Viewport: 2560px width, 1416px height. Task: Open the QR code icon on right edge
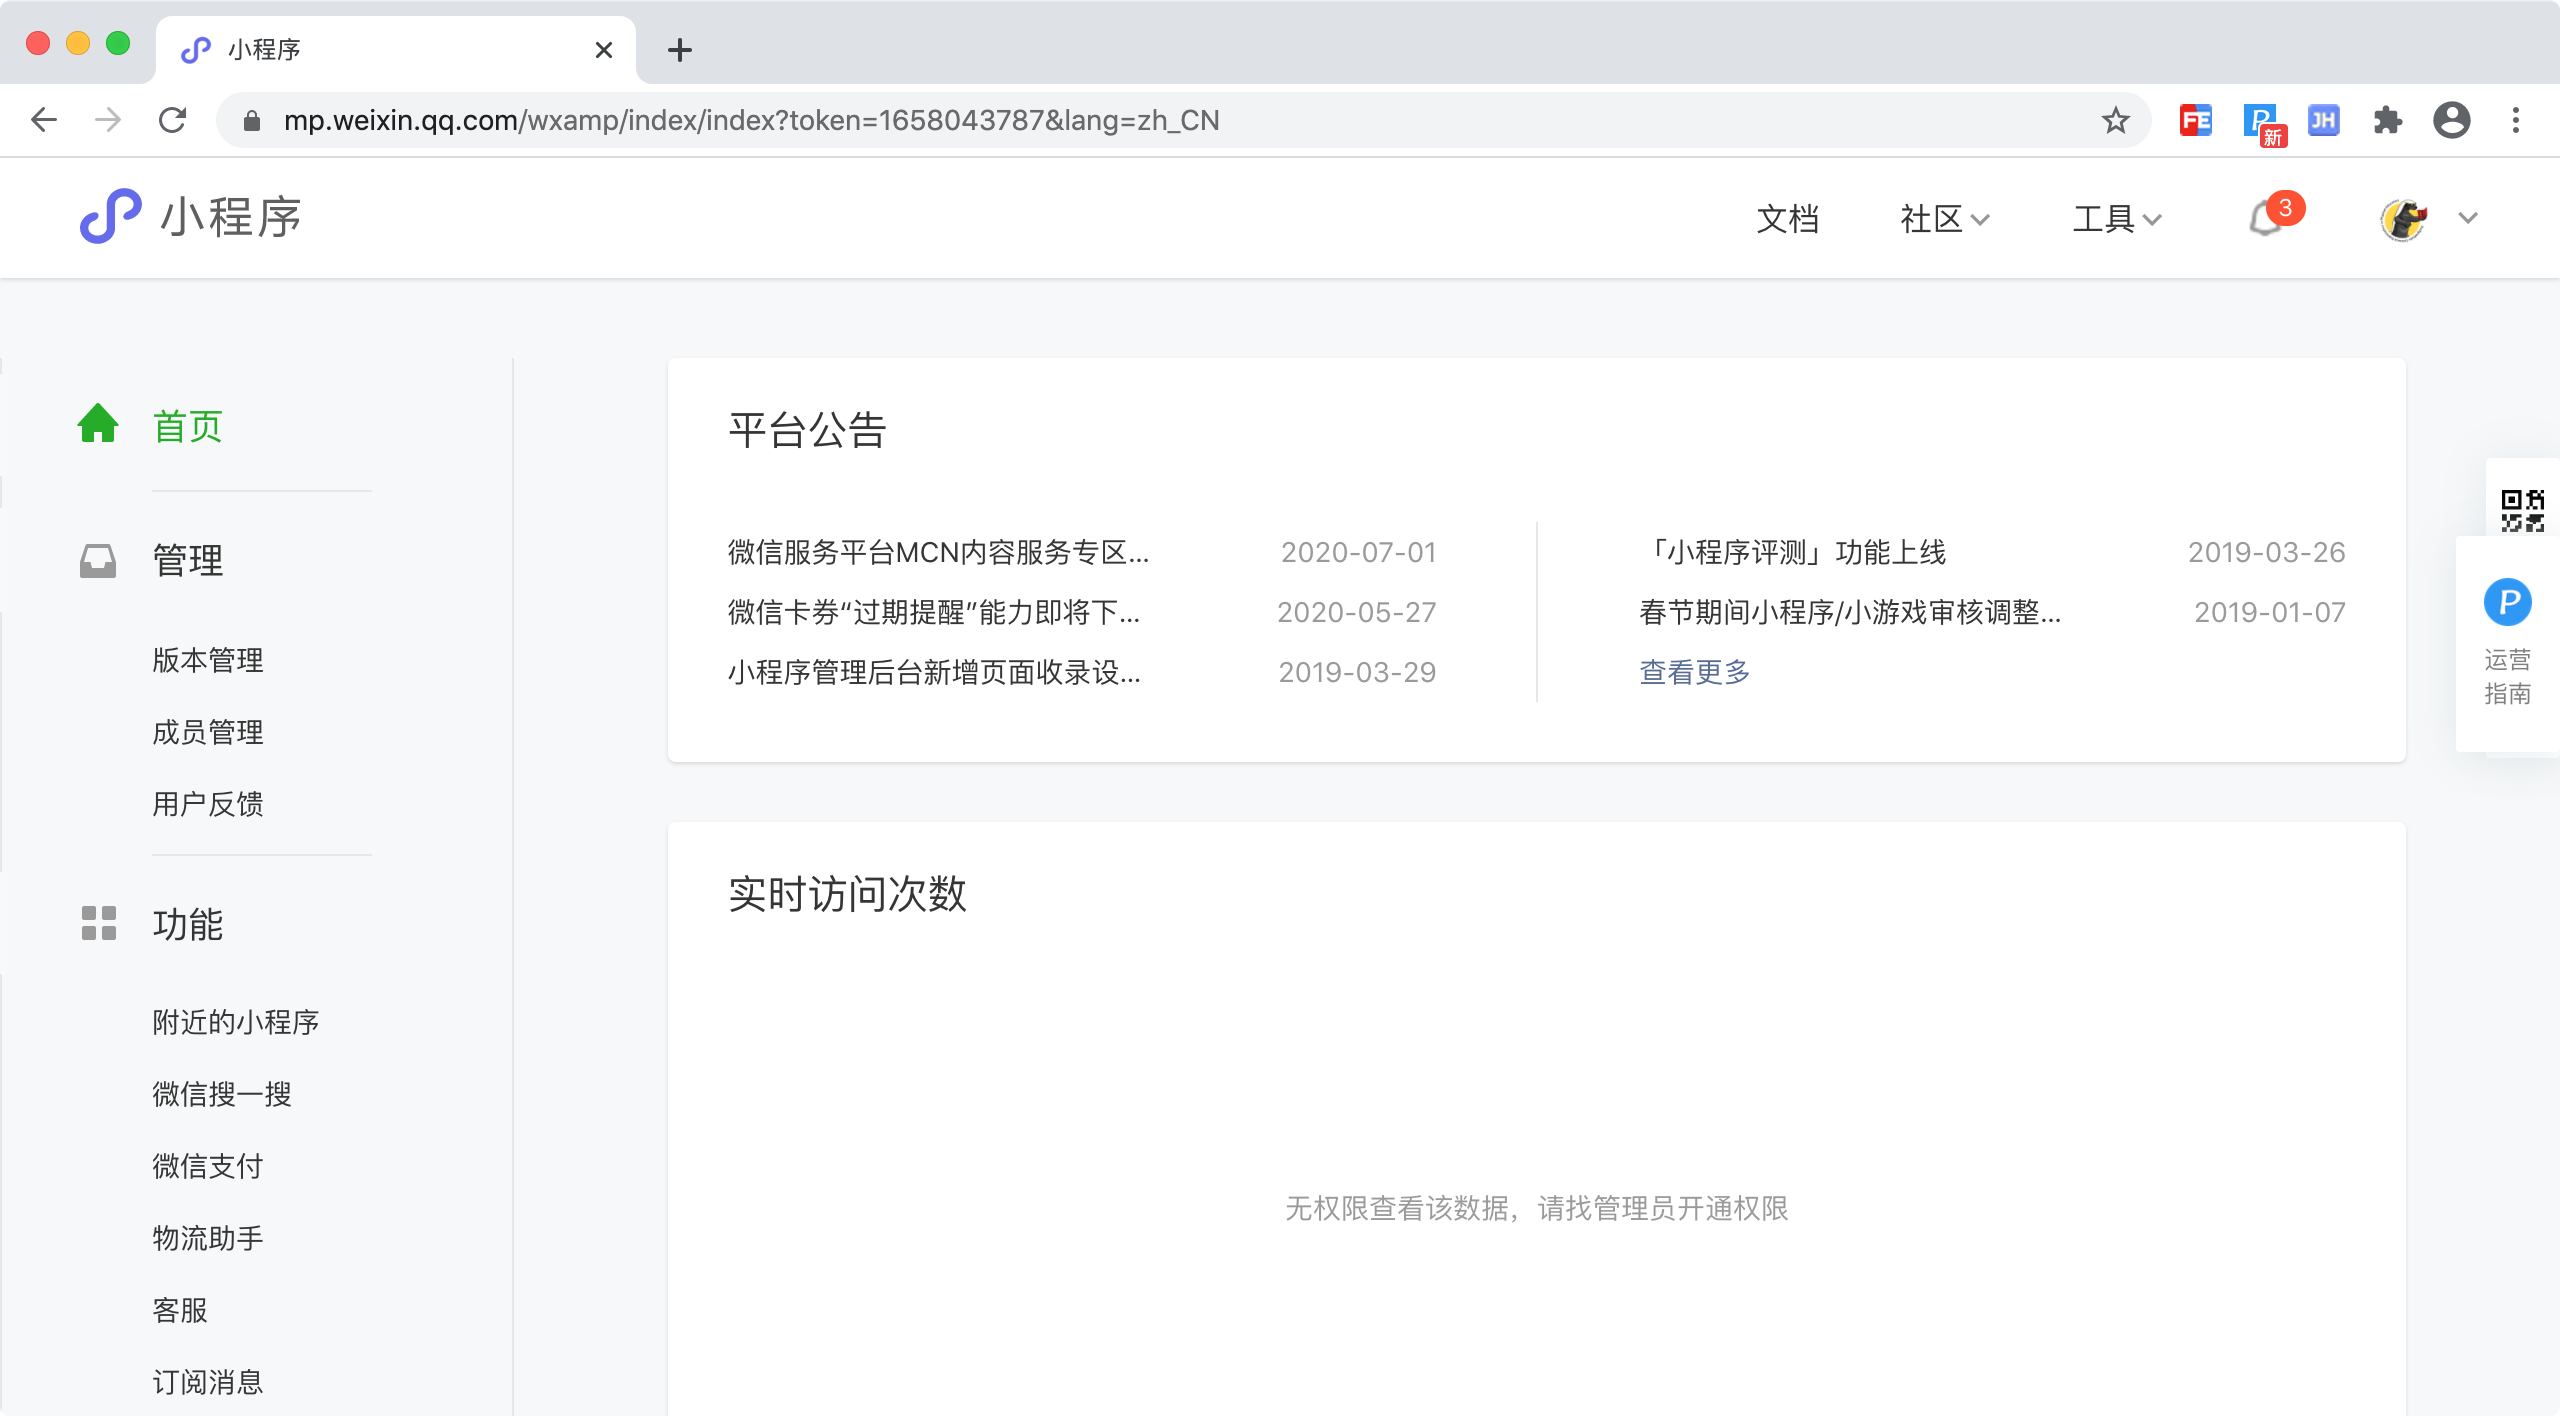(x=2521, y=509)
